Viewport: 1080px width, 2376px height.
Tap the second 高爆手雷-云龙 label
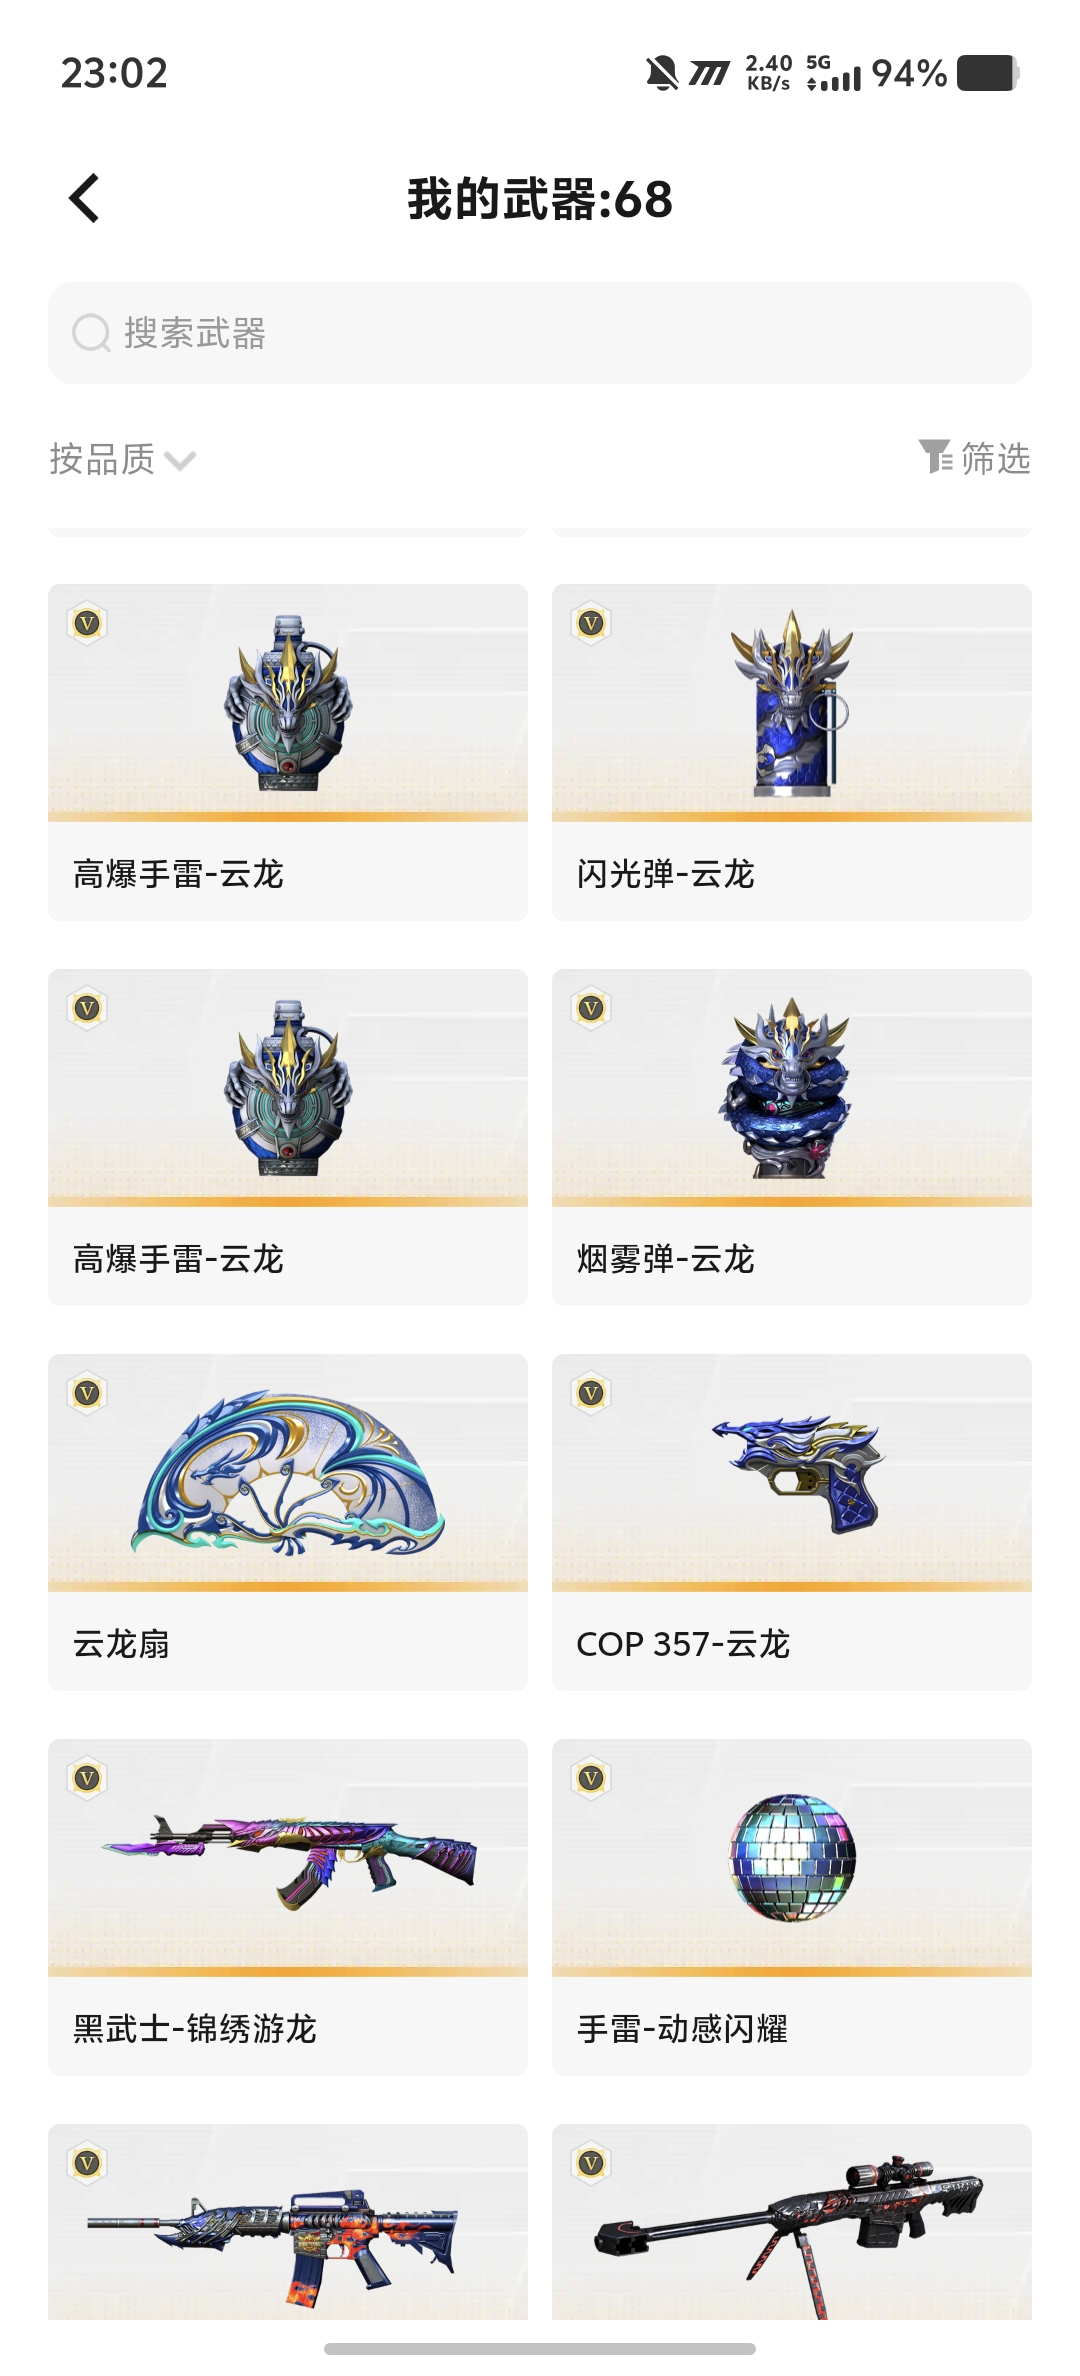pos(179,1259)
